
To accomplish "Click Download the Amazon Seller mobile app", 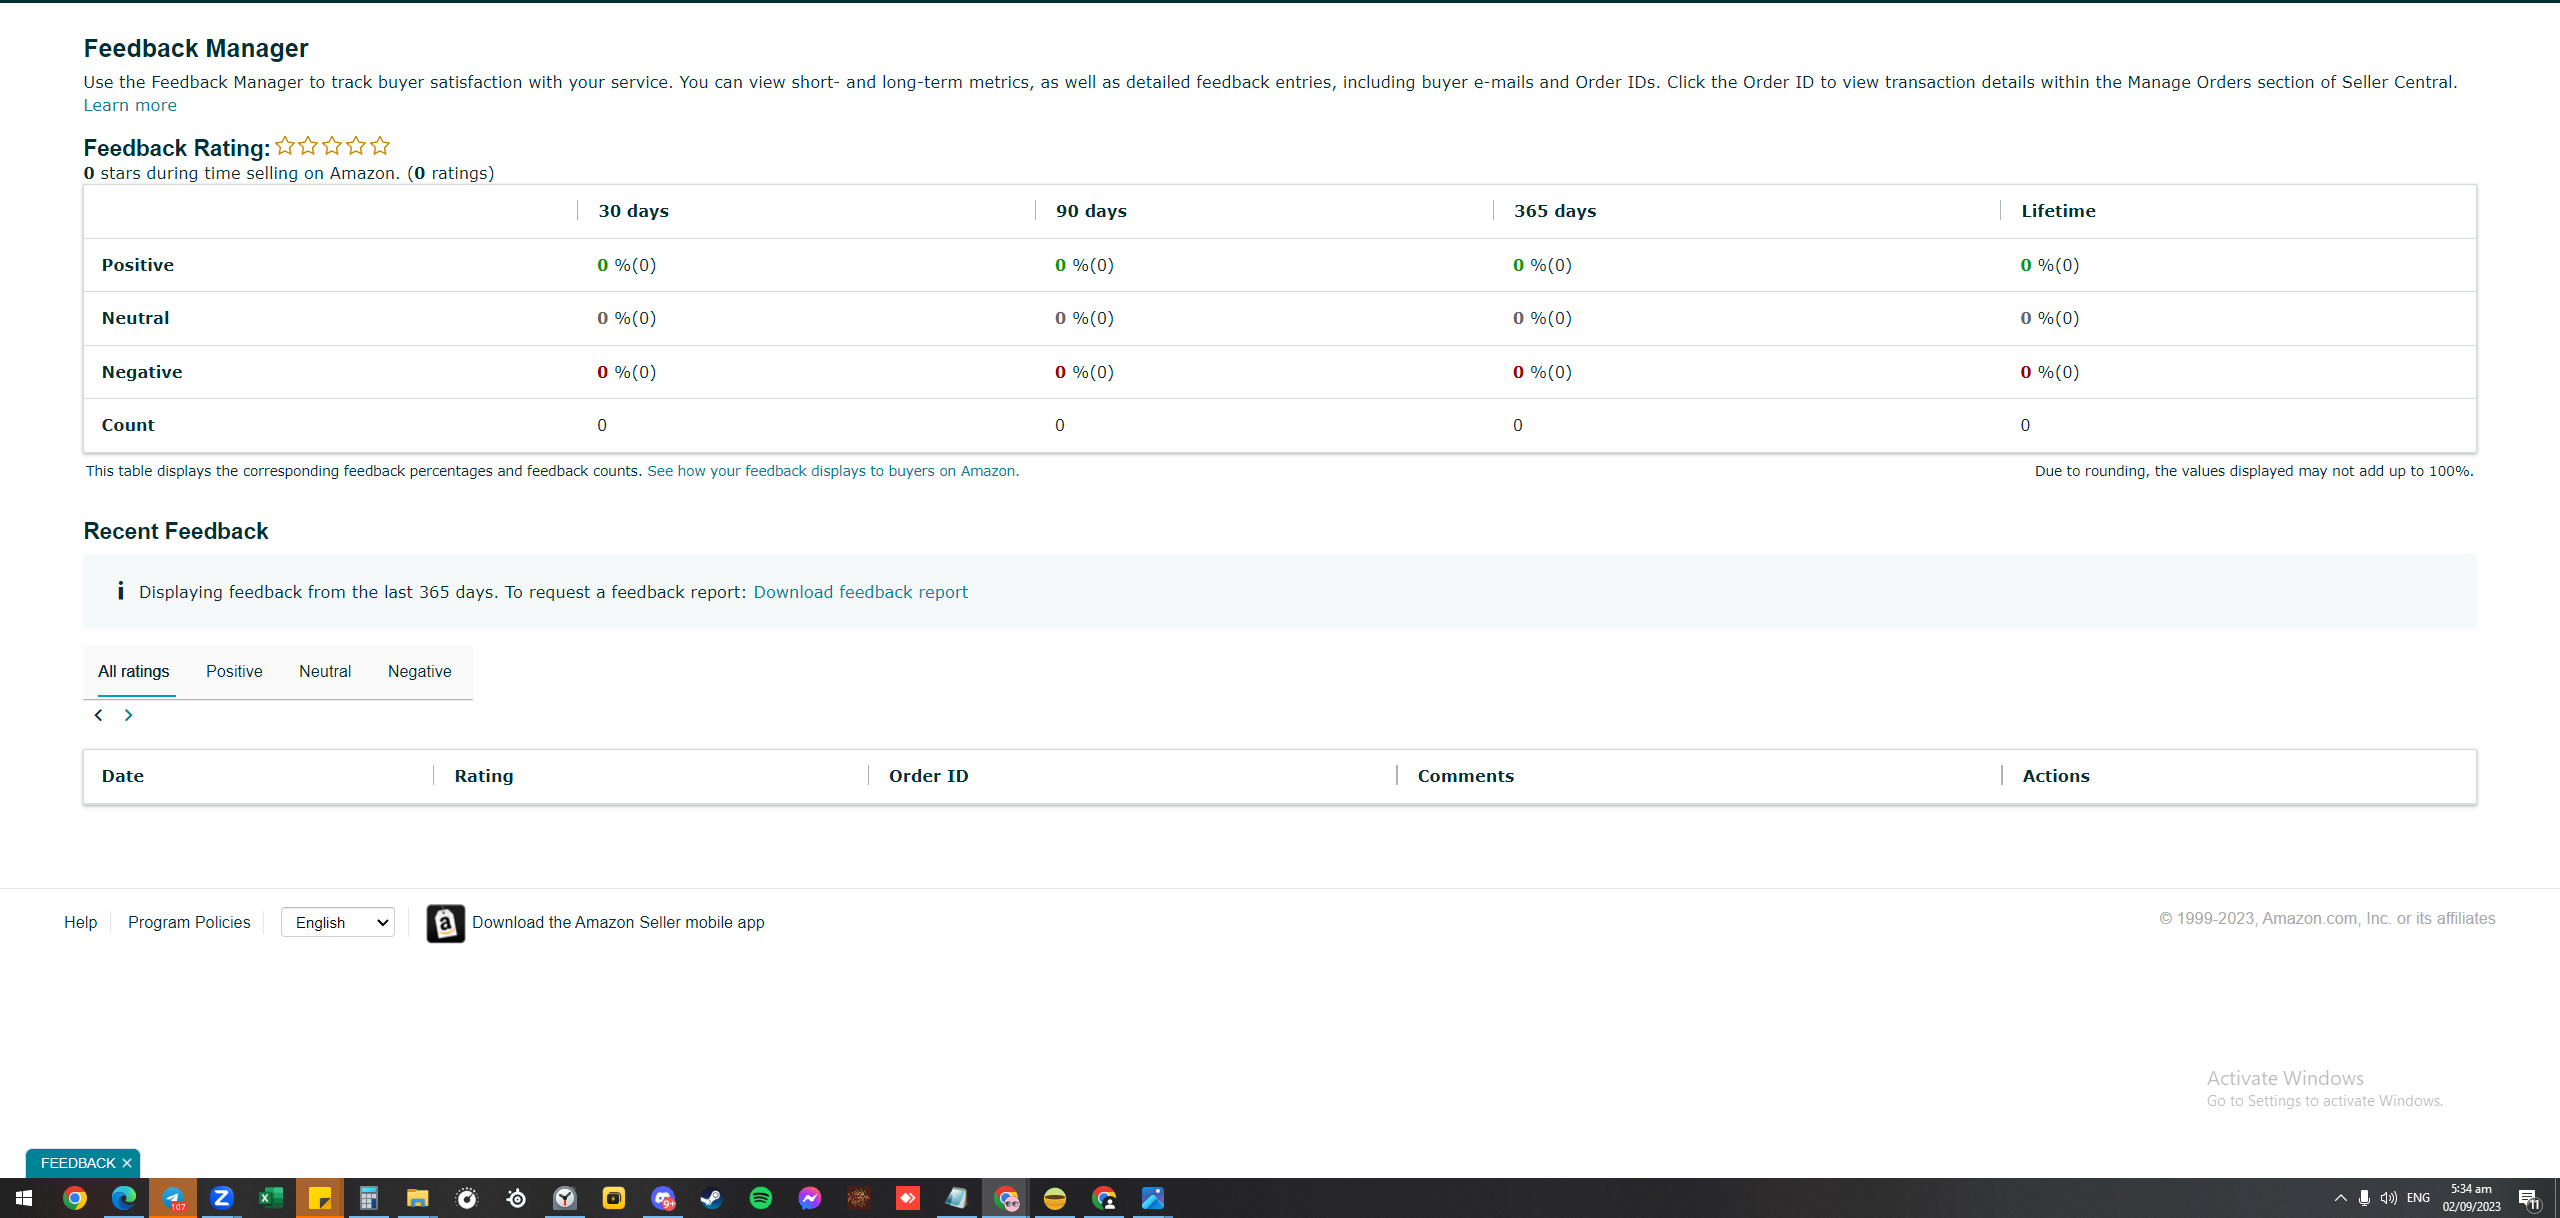I will 618,922.
